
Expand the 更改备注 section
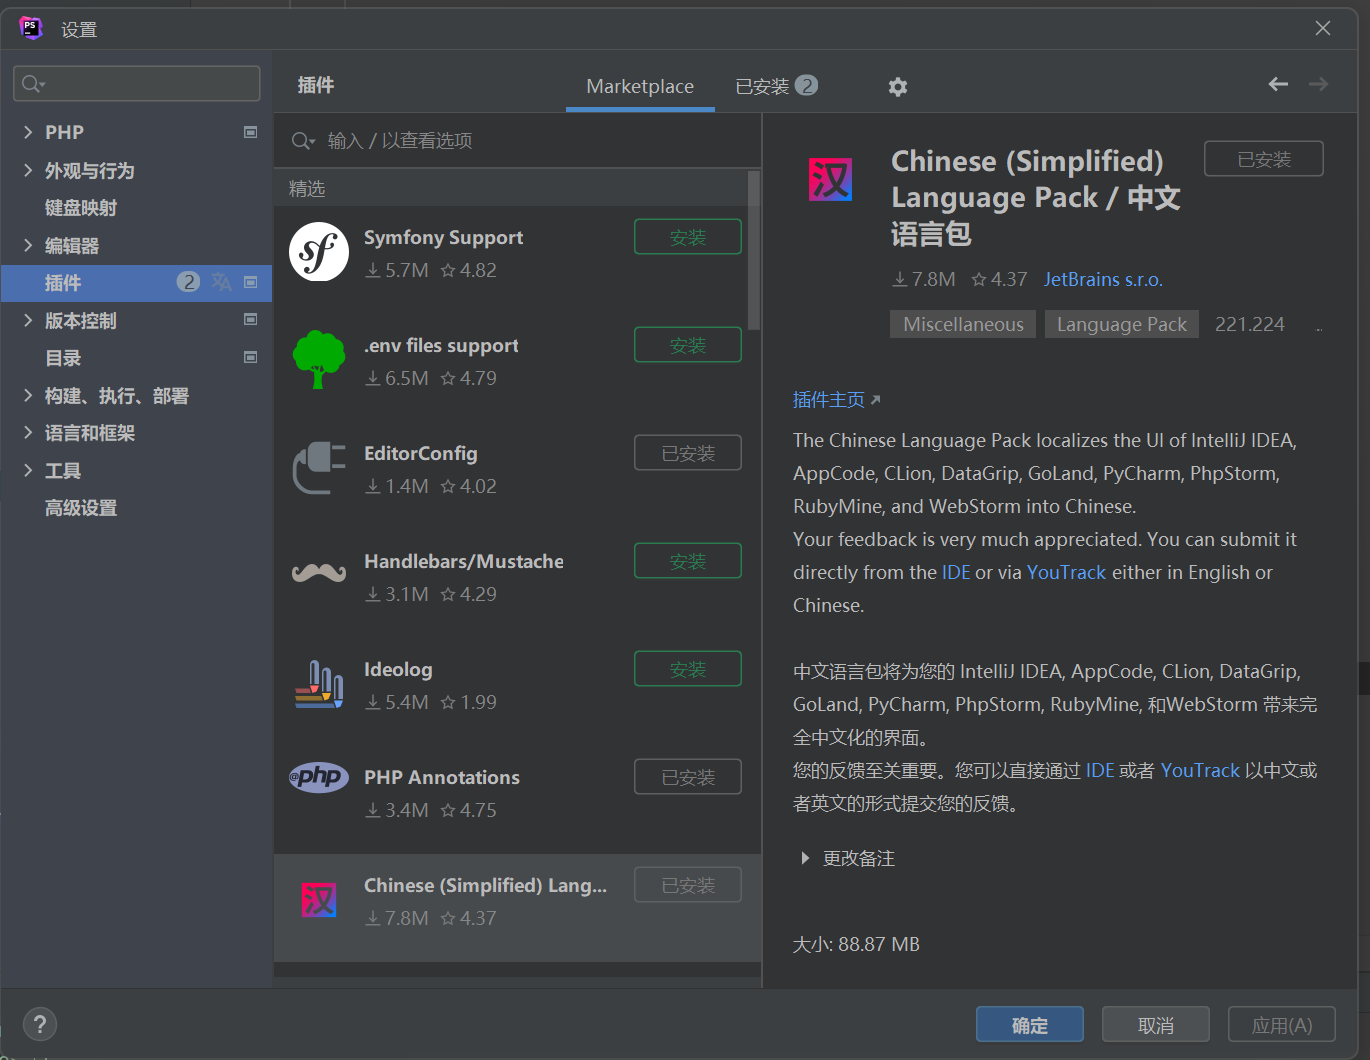805,858
